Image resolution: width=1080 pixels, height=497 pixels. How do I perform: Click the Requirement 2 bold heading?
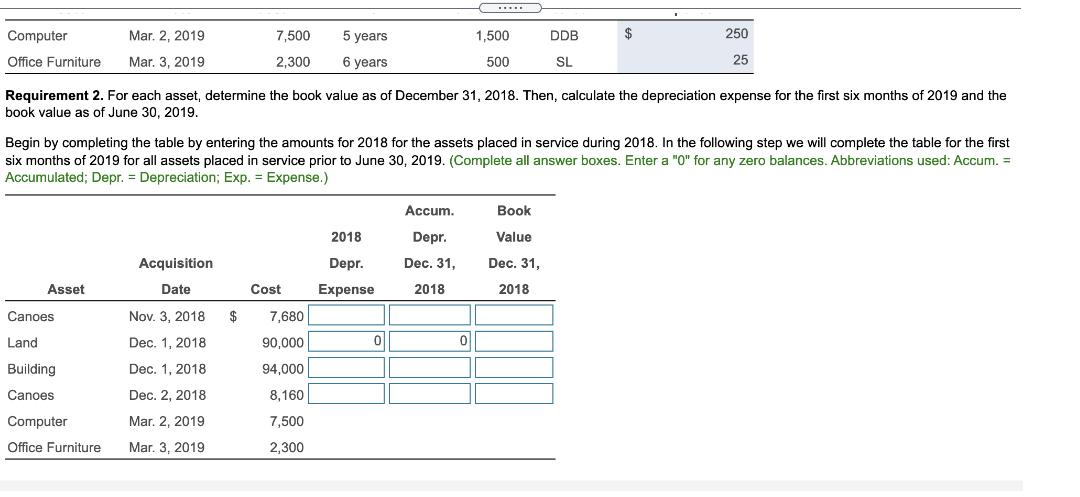coord(54,96)
